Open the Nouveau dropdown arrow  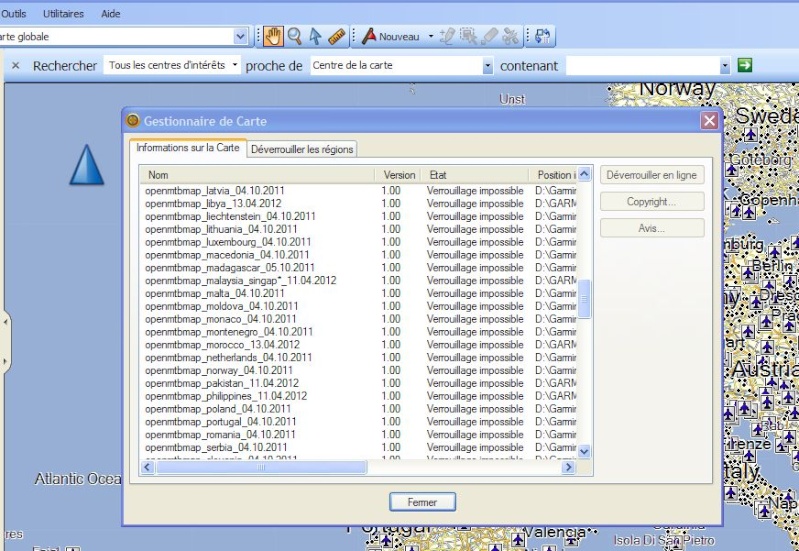point(431,37)
